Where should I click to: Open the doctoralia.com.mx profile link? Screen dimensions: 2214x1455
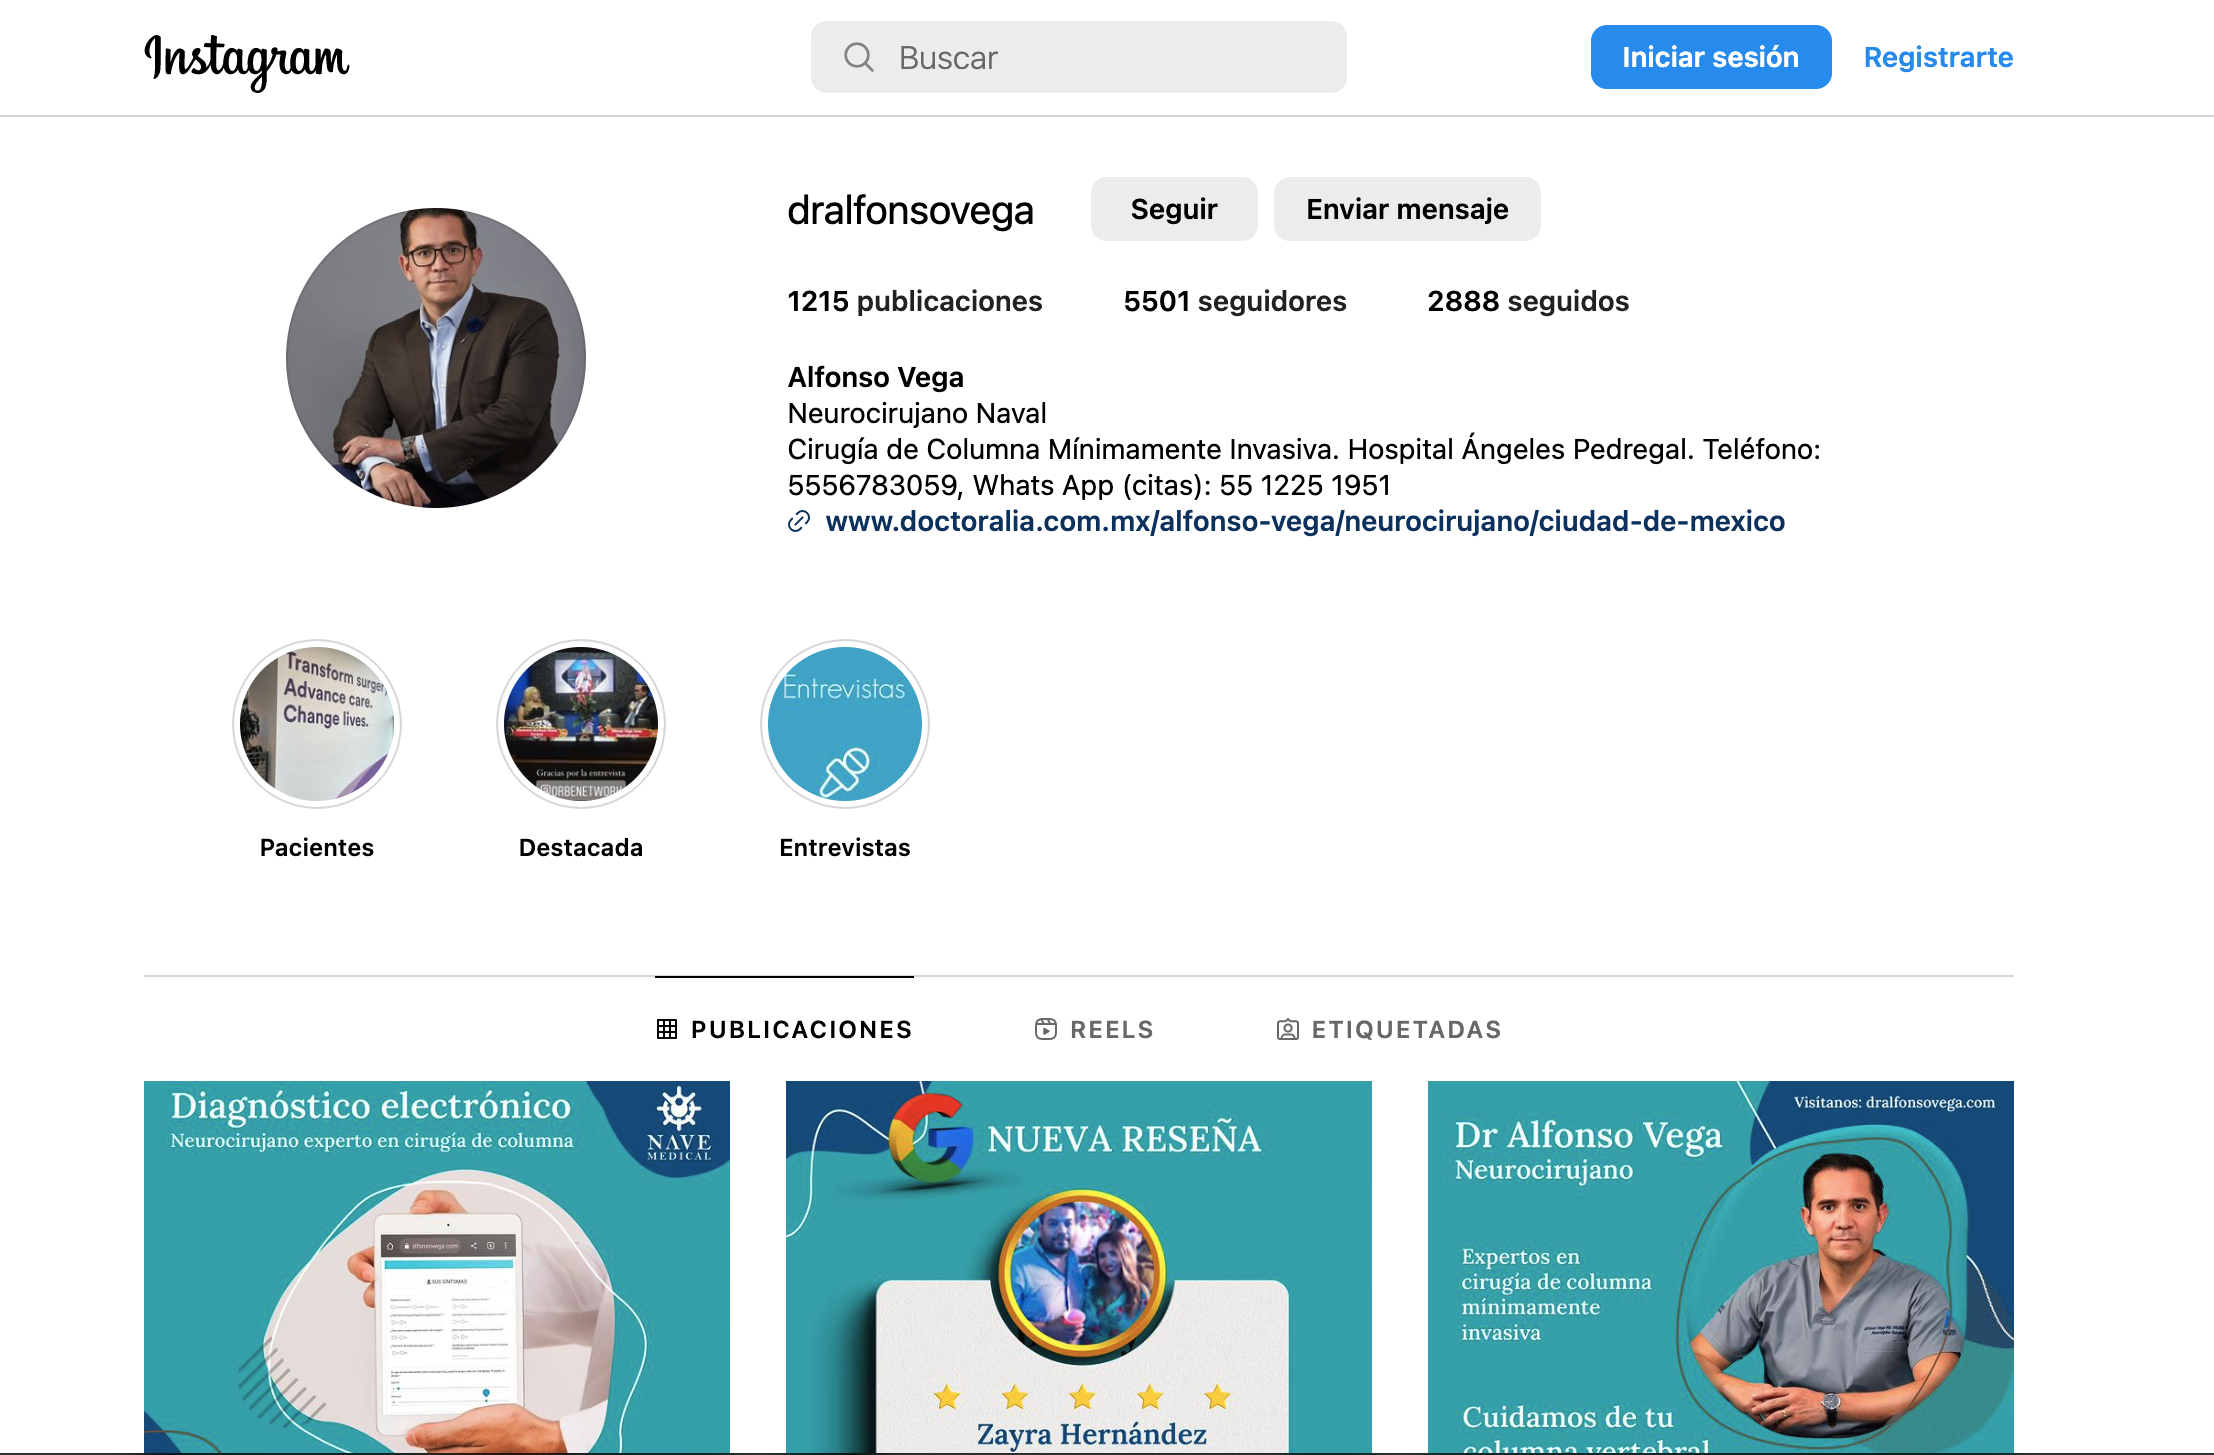pos(1305,521)
